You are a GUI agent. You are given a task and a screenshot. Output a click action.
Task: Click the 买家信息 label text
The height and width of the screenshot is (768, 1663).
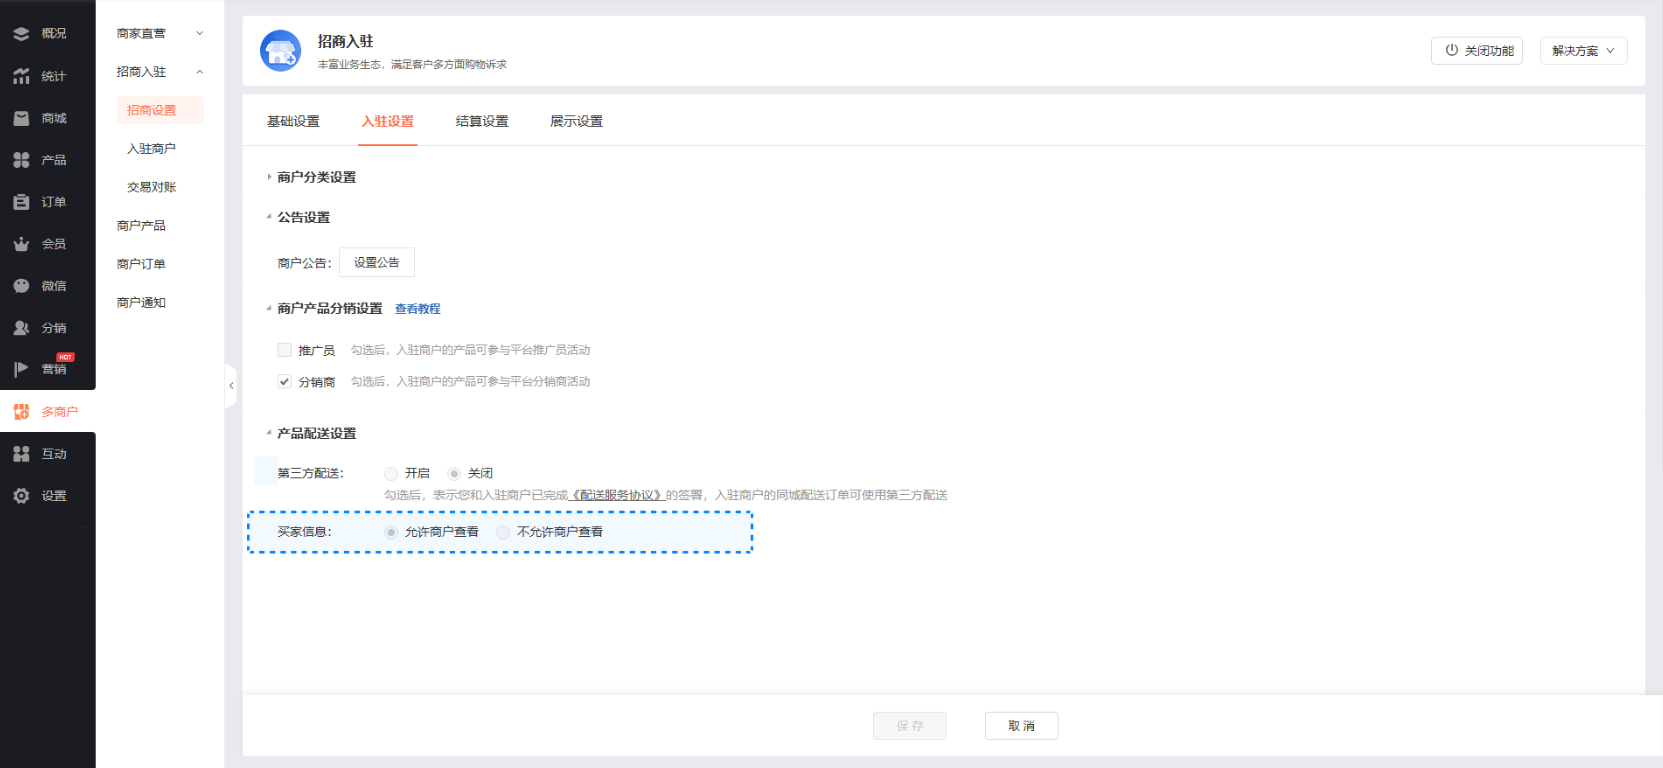point(304,532)
